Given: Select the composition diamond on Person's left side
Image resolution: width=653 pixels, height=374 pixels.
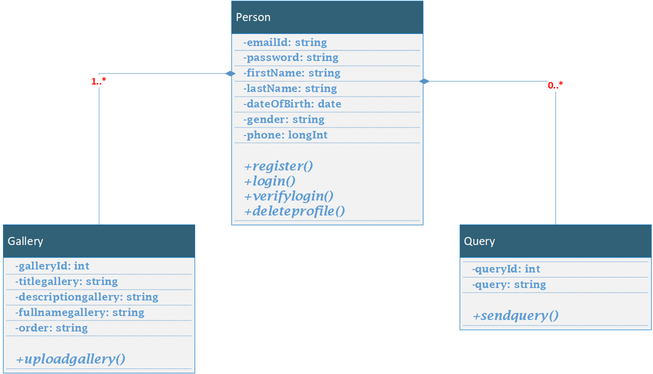Looking at the screenshot, I should pyautogui.click(x=230, y=74).
